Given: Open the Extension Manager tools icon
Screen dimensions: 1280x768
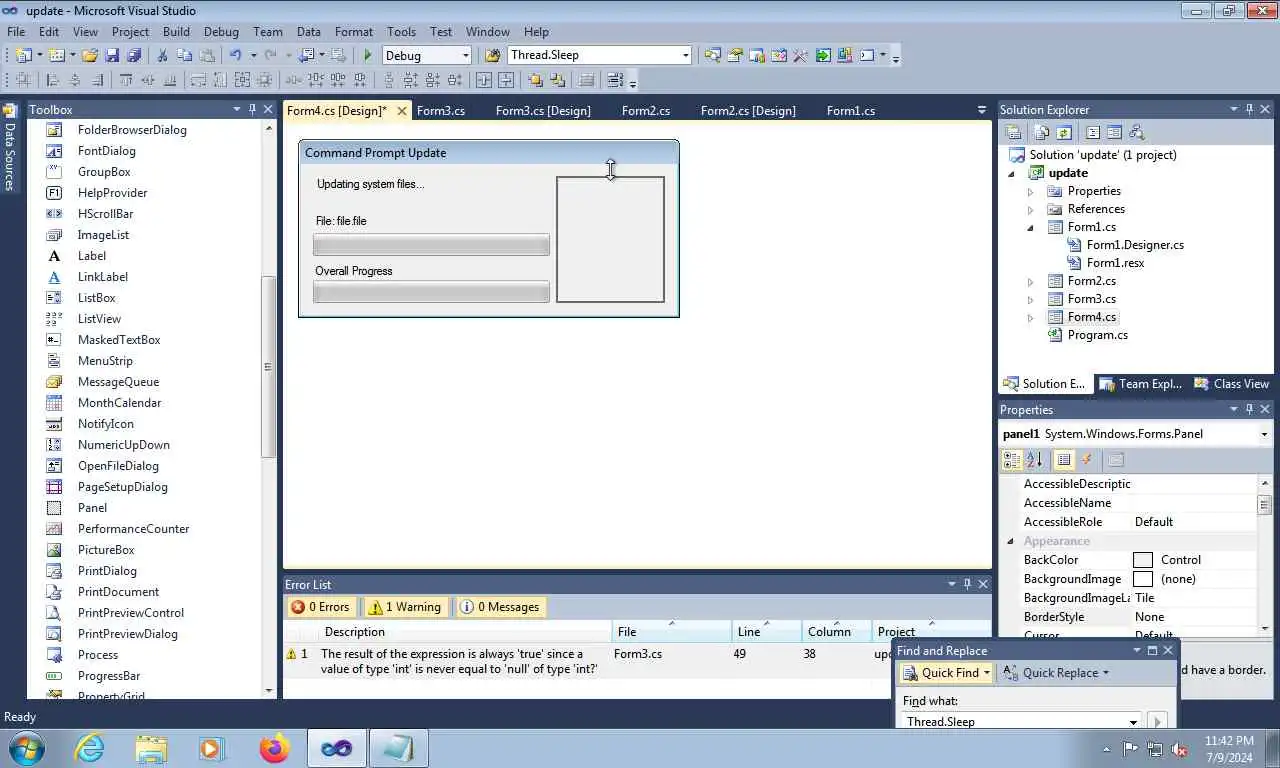Looking at the screenshot, I should pyautogui.click(x=845, y=55).
